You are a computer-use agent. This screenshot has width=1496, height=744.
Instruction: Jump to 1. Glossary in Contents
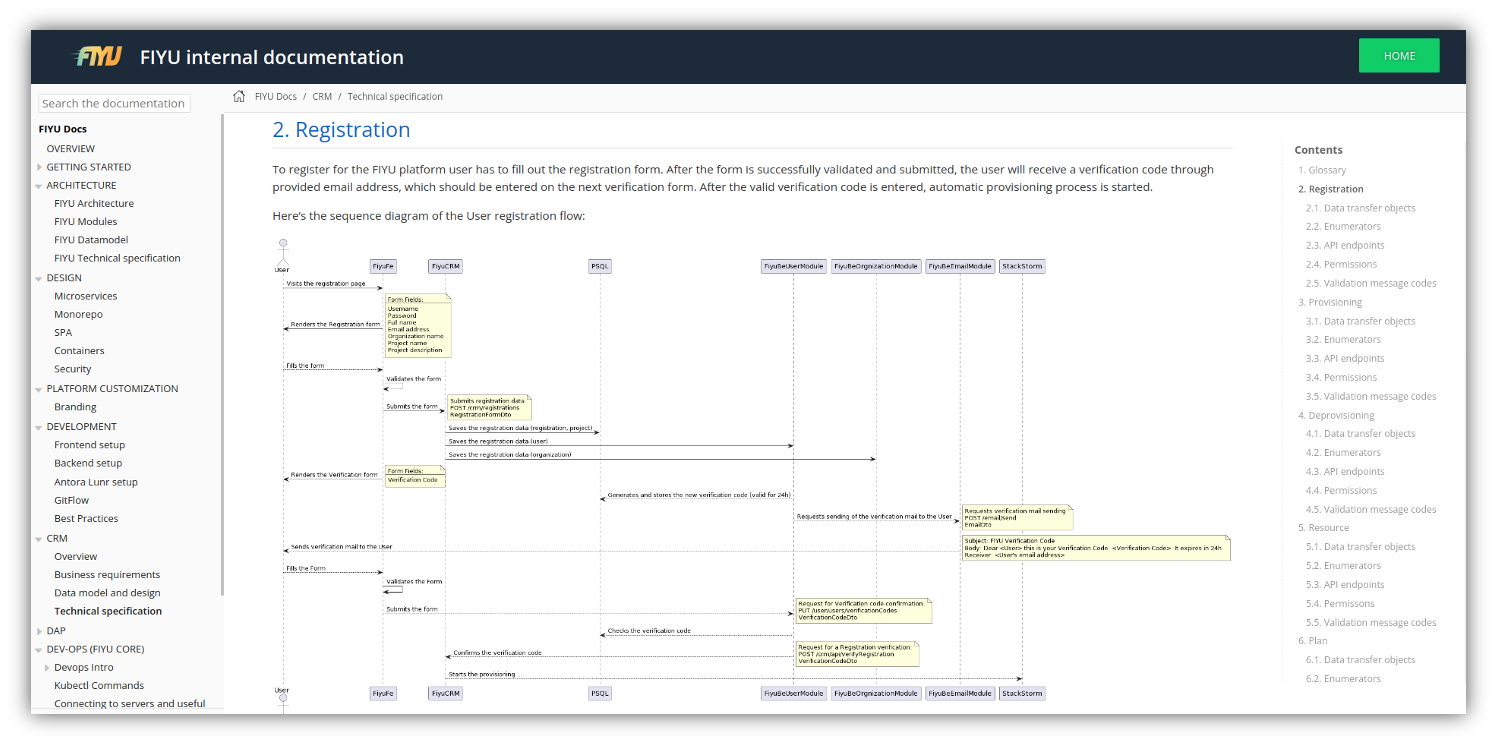tap(1322, 170)
